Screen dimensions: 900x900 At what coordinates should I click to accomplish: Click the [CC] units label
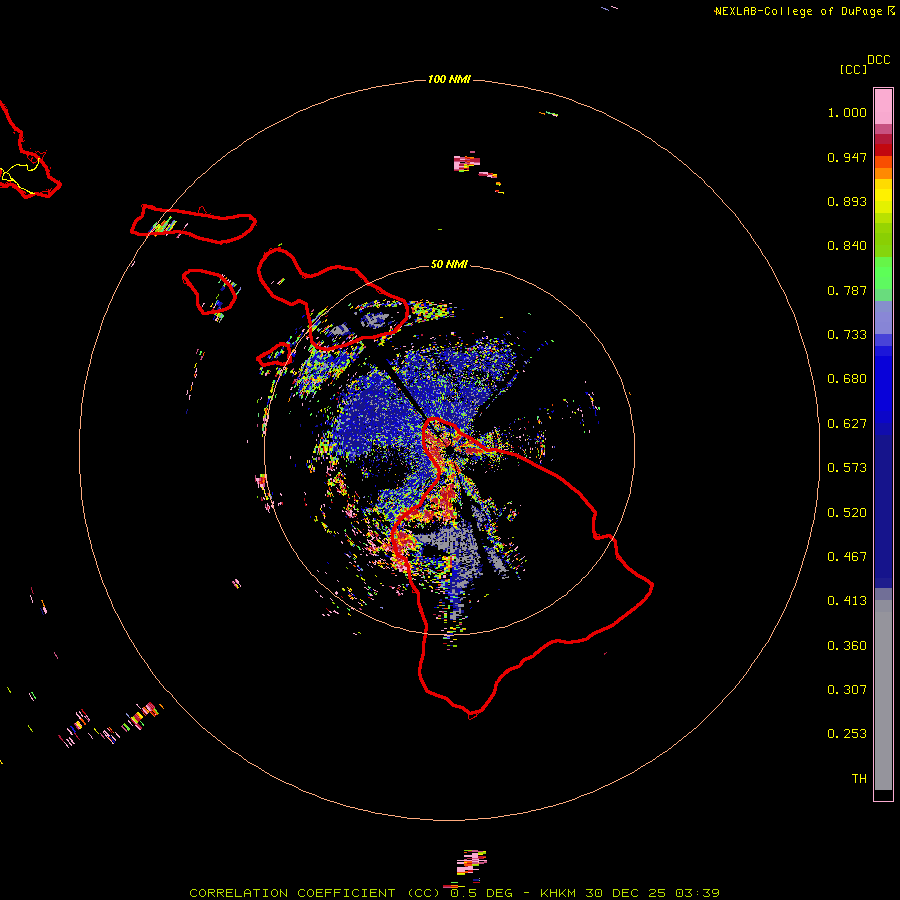click(853, 69)
